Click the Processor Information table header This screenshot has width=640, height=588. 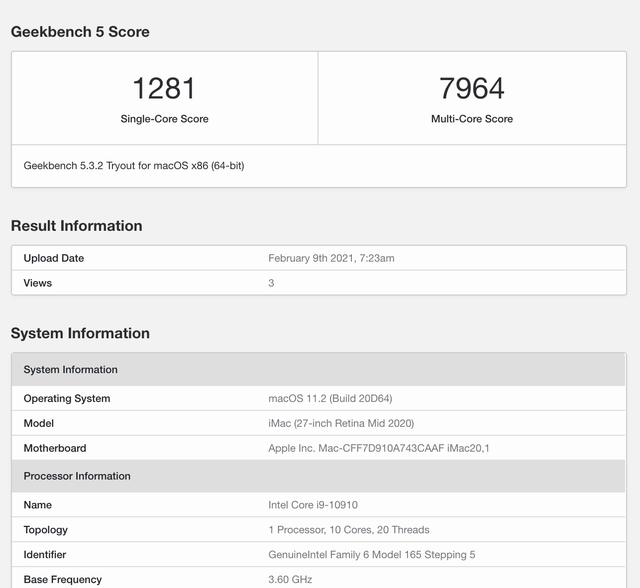318,476
